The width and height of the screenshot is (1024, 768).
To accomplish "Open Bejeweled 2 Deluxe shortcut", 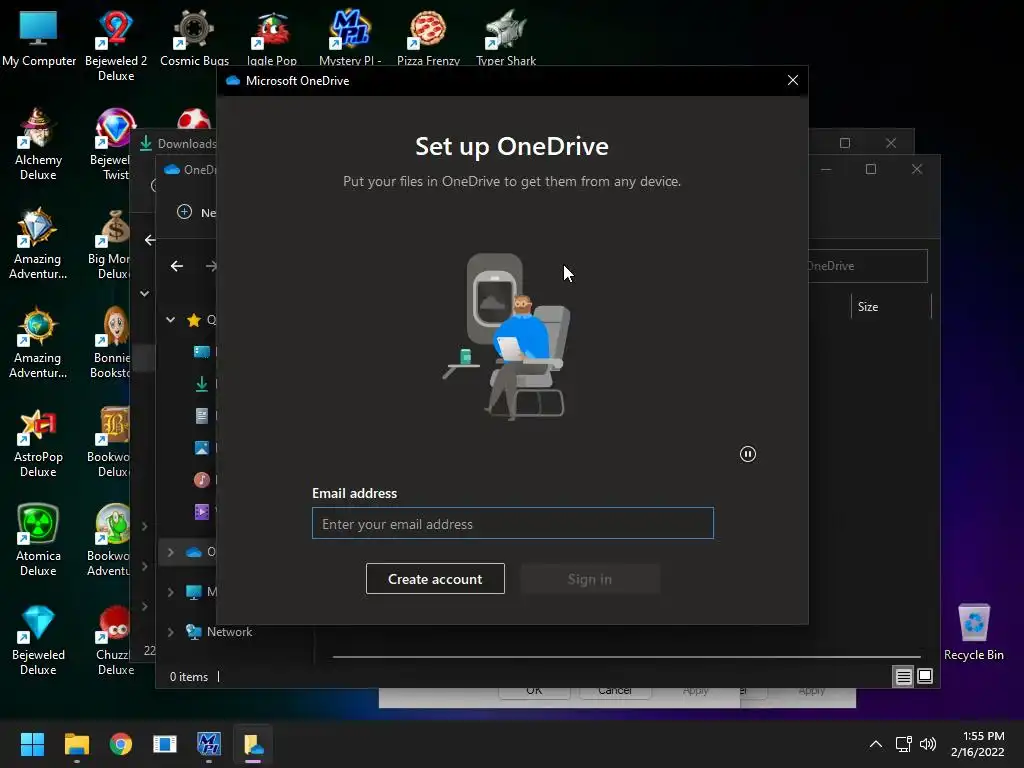I will [116, 46].
